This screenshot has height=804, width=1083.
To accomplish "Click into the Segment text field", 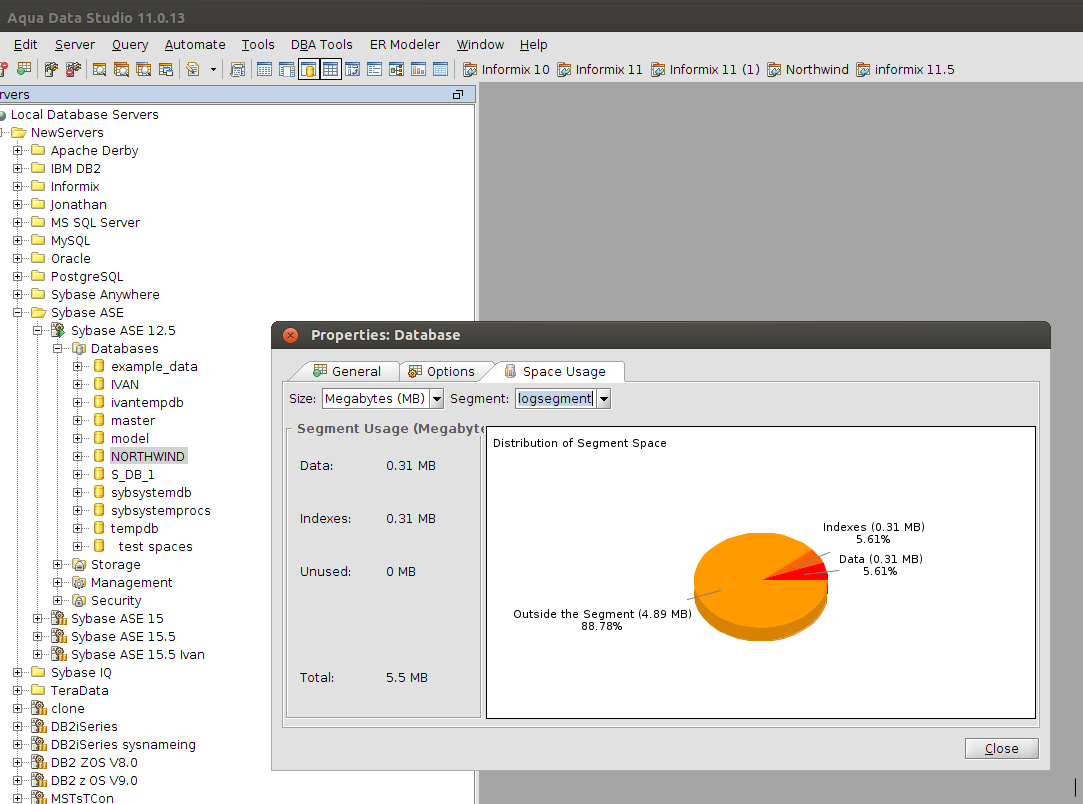I will coord(555,399).
